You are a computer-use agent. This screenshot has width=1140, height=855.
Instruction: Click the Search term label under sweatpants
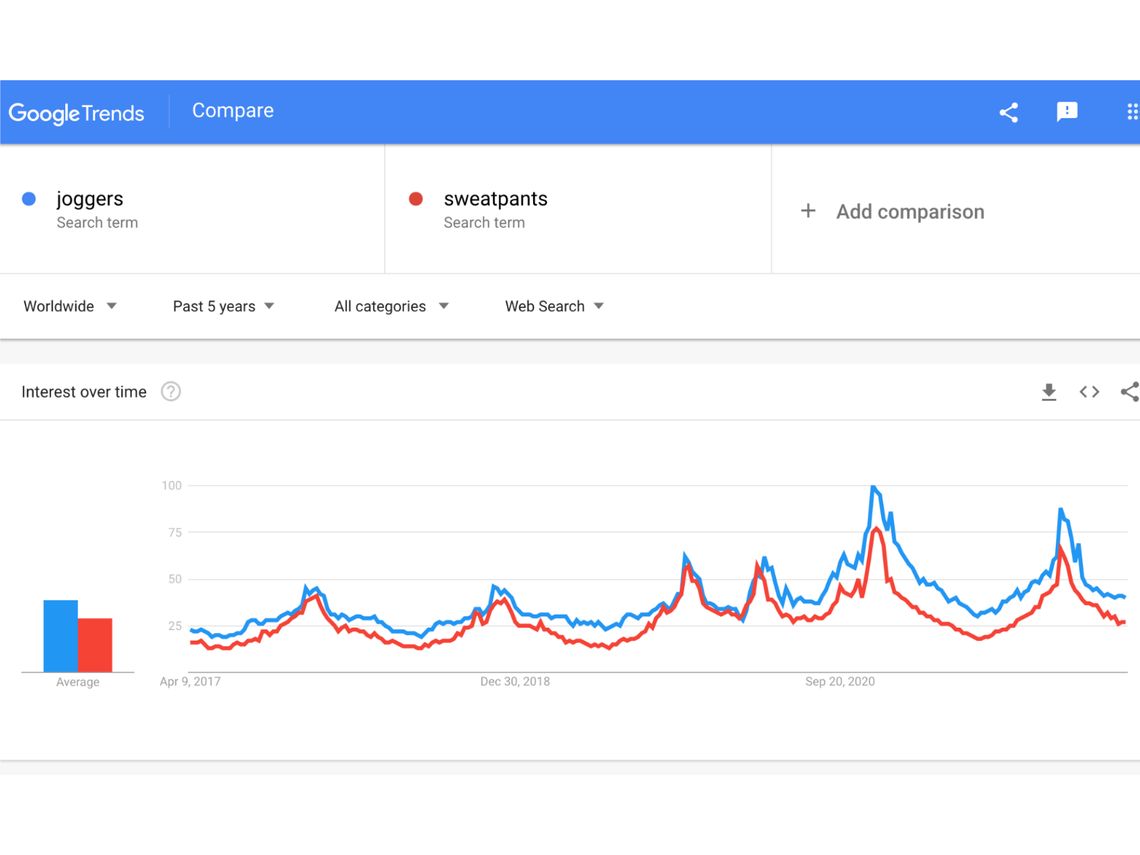pyautogui.click(x=484, y=222)
